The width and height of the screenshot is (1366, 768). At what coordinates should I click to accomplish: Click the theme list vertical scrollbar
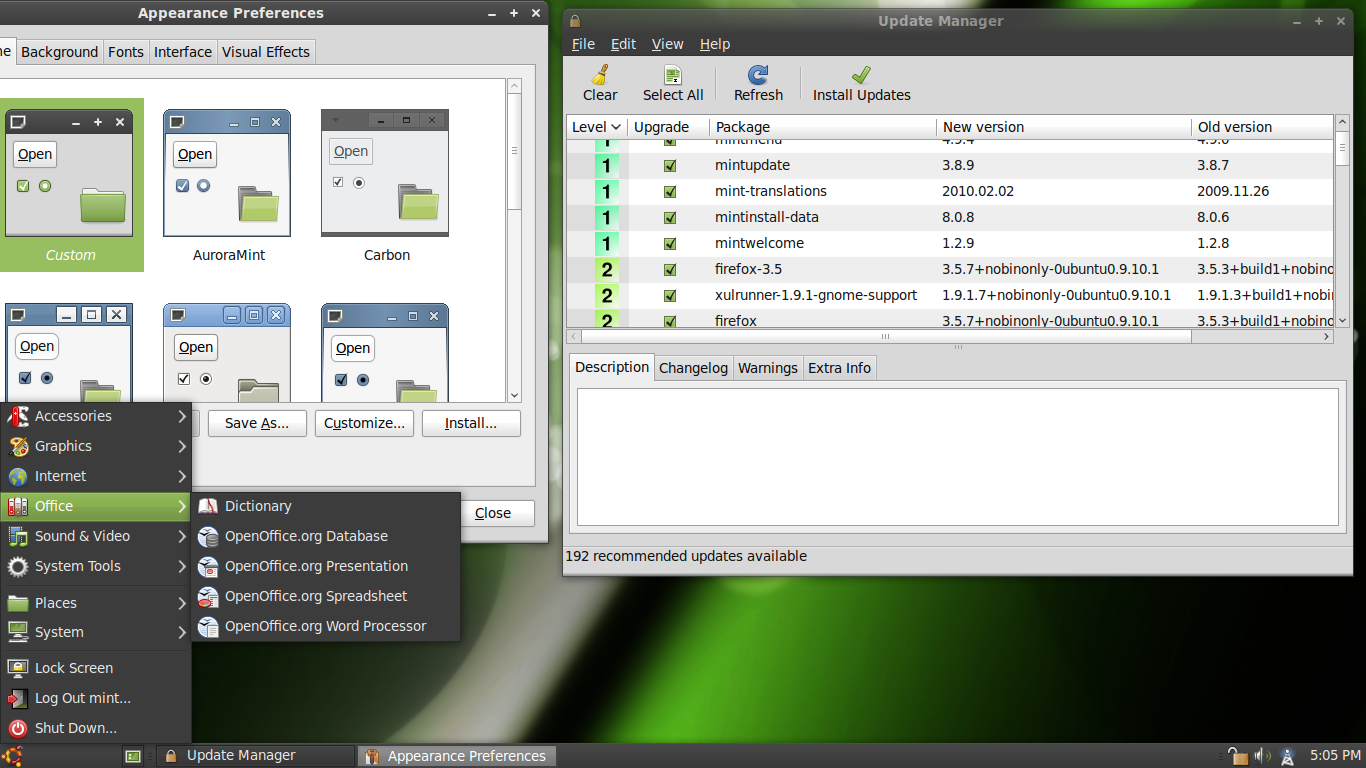click(515, 241)
